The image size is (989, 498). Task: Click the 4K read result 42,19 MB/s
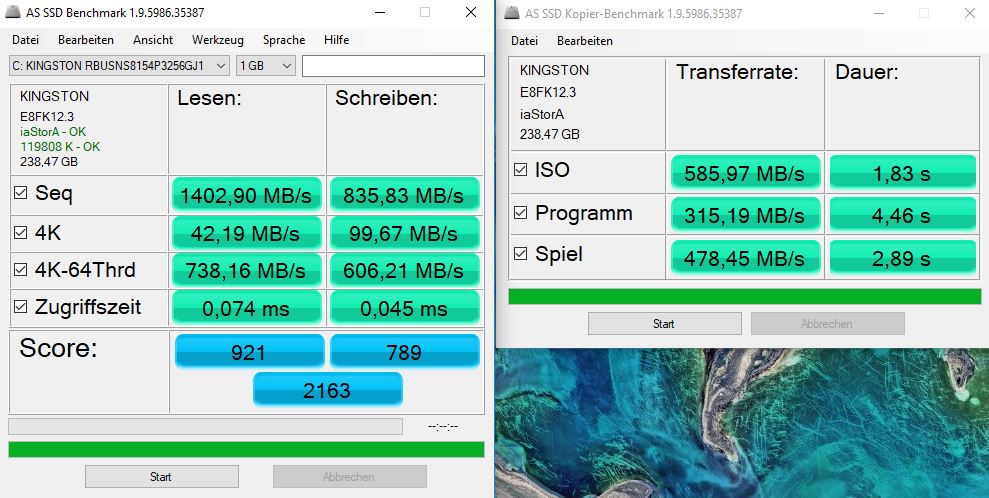tap(246, 233)
